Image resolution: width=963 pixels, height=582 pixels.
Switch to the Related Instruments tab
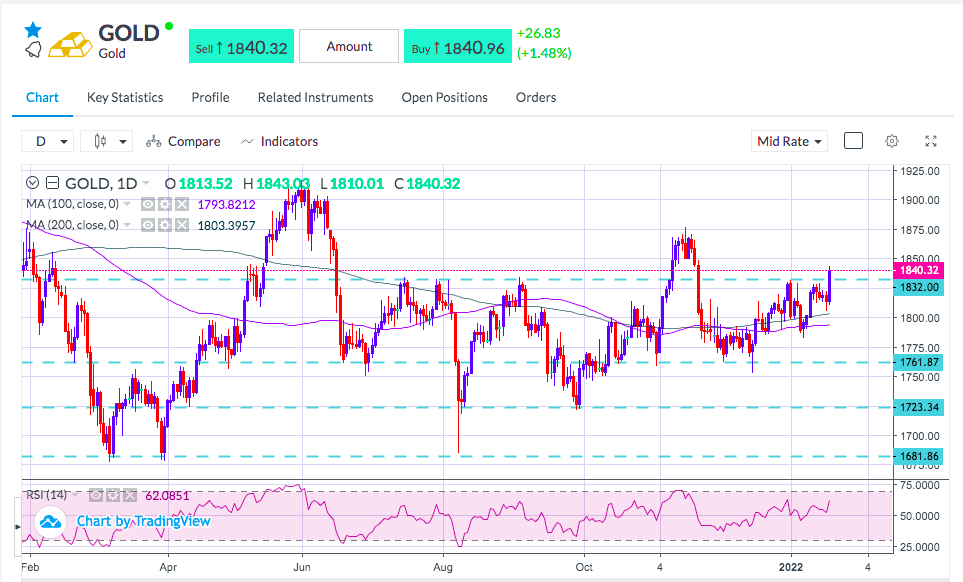coord(316,98)
